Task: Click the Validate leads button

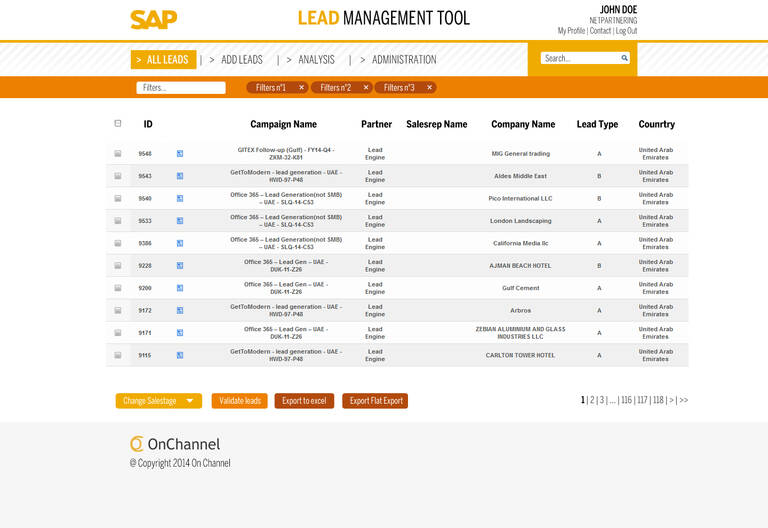Action: click(240, 401)
